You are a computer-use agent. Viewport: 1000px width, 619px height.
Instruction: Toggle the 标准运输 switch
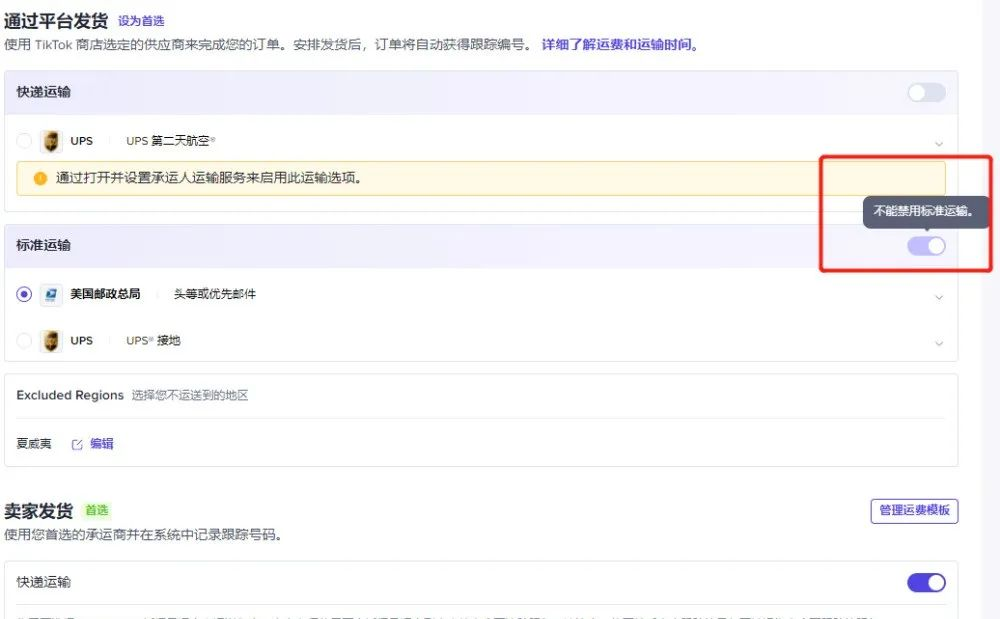tap(926, 246)
